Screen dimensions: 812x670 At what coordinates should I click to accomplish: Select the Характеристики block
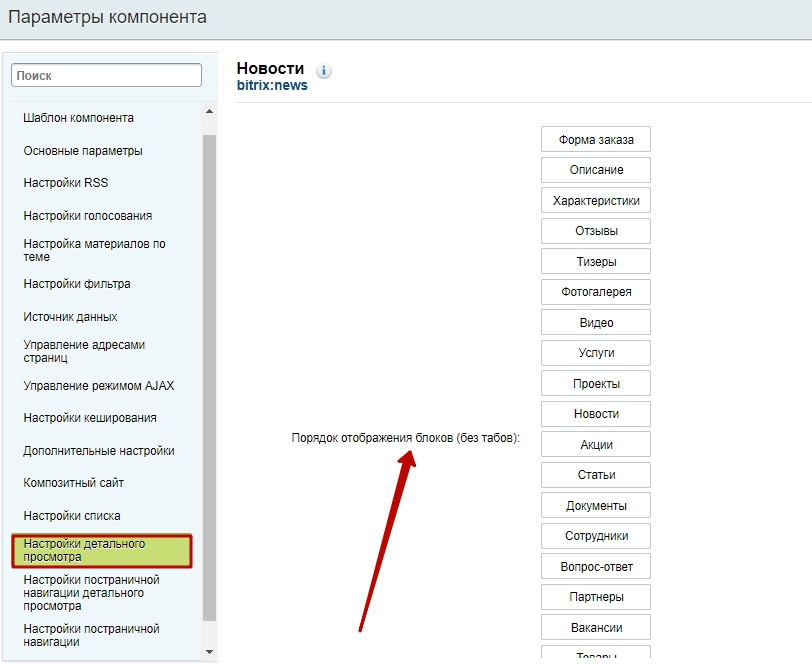(596, 200)
